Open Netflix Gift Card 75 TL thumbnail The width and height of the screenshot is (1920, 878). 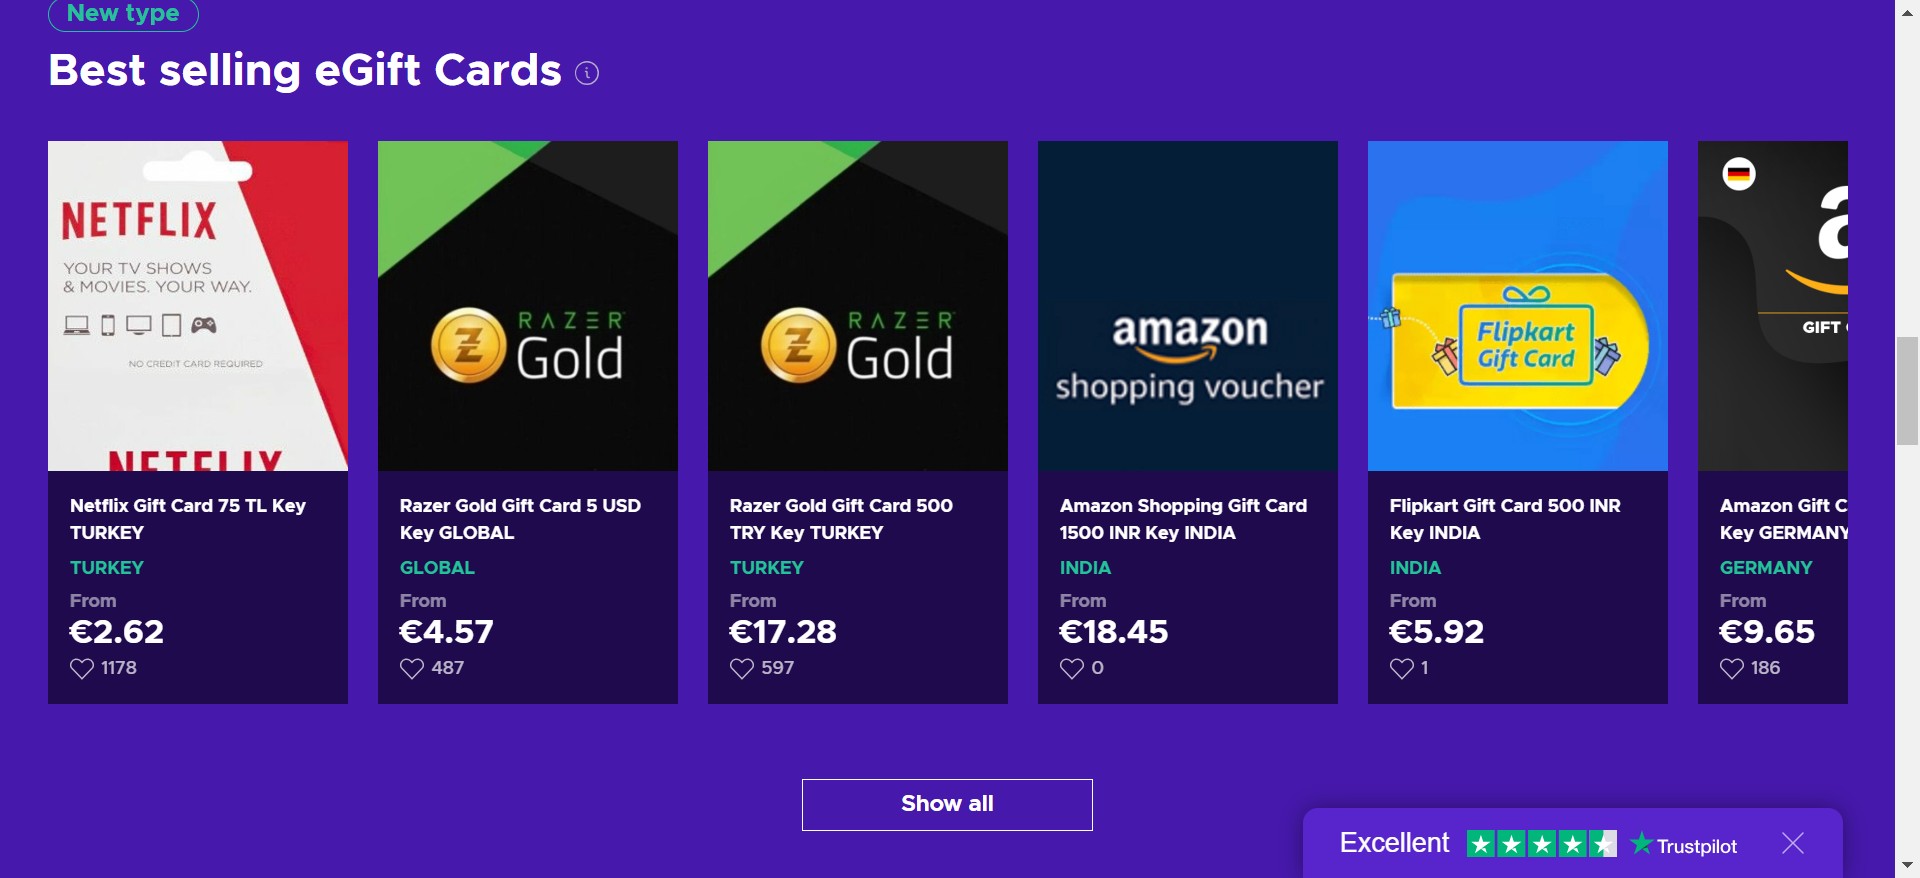pyautogui.click(x=198, y=306)
